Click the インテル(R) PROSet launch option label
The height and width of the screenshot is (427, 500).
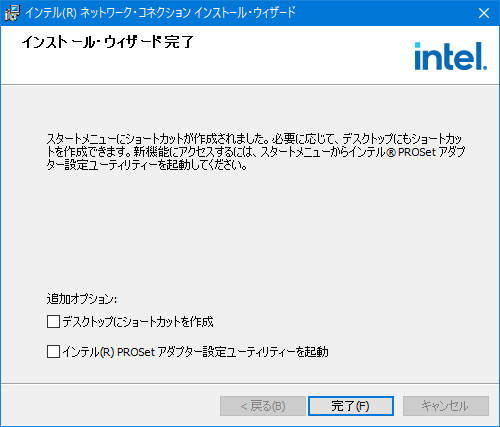[x=195, y=352]
